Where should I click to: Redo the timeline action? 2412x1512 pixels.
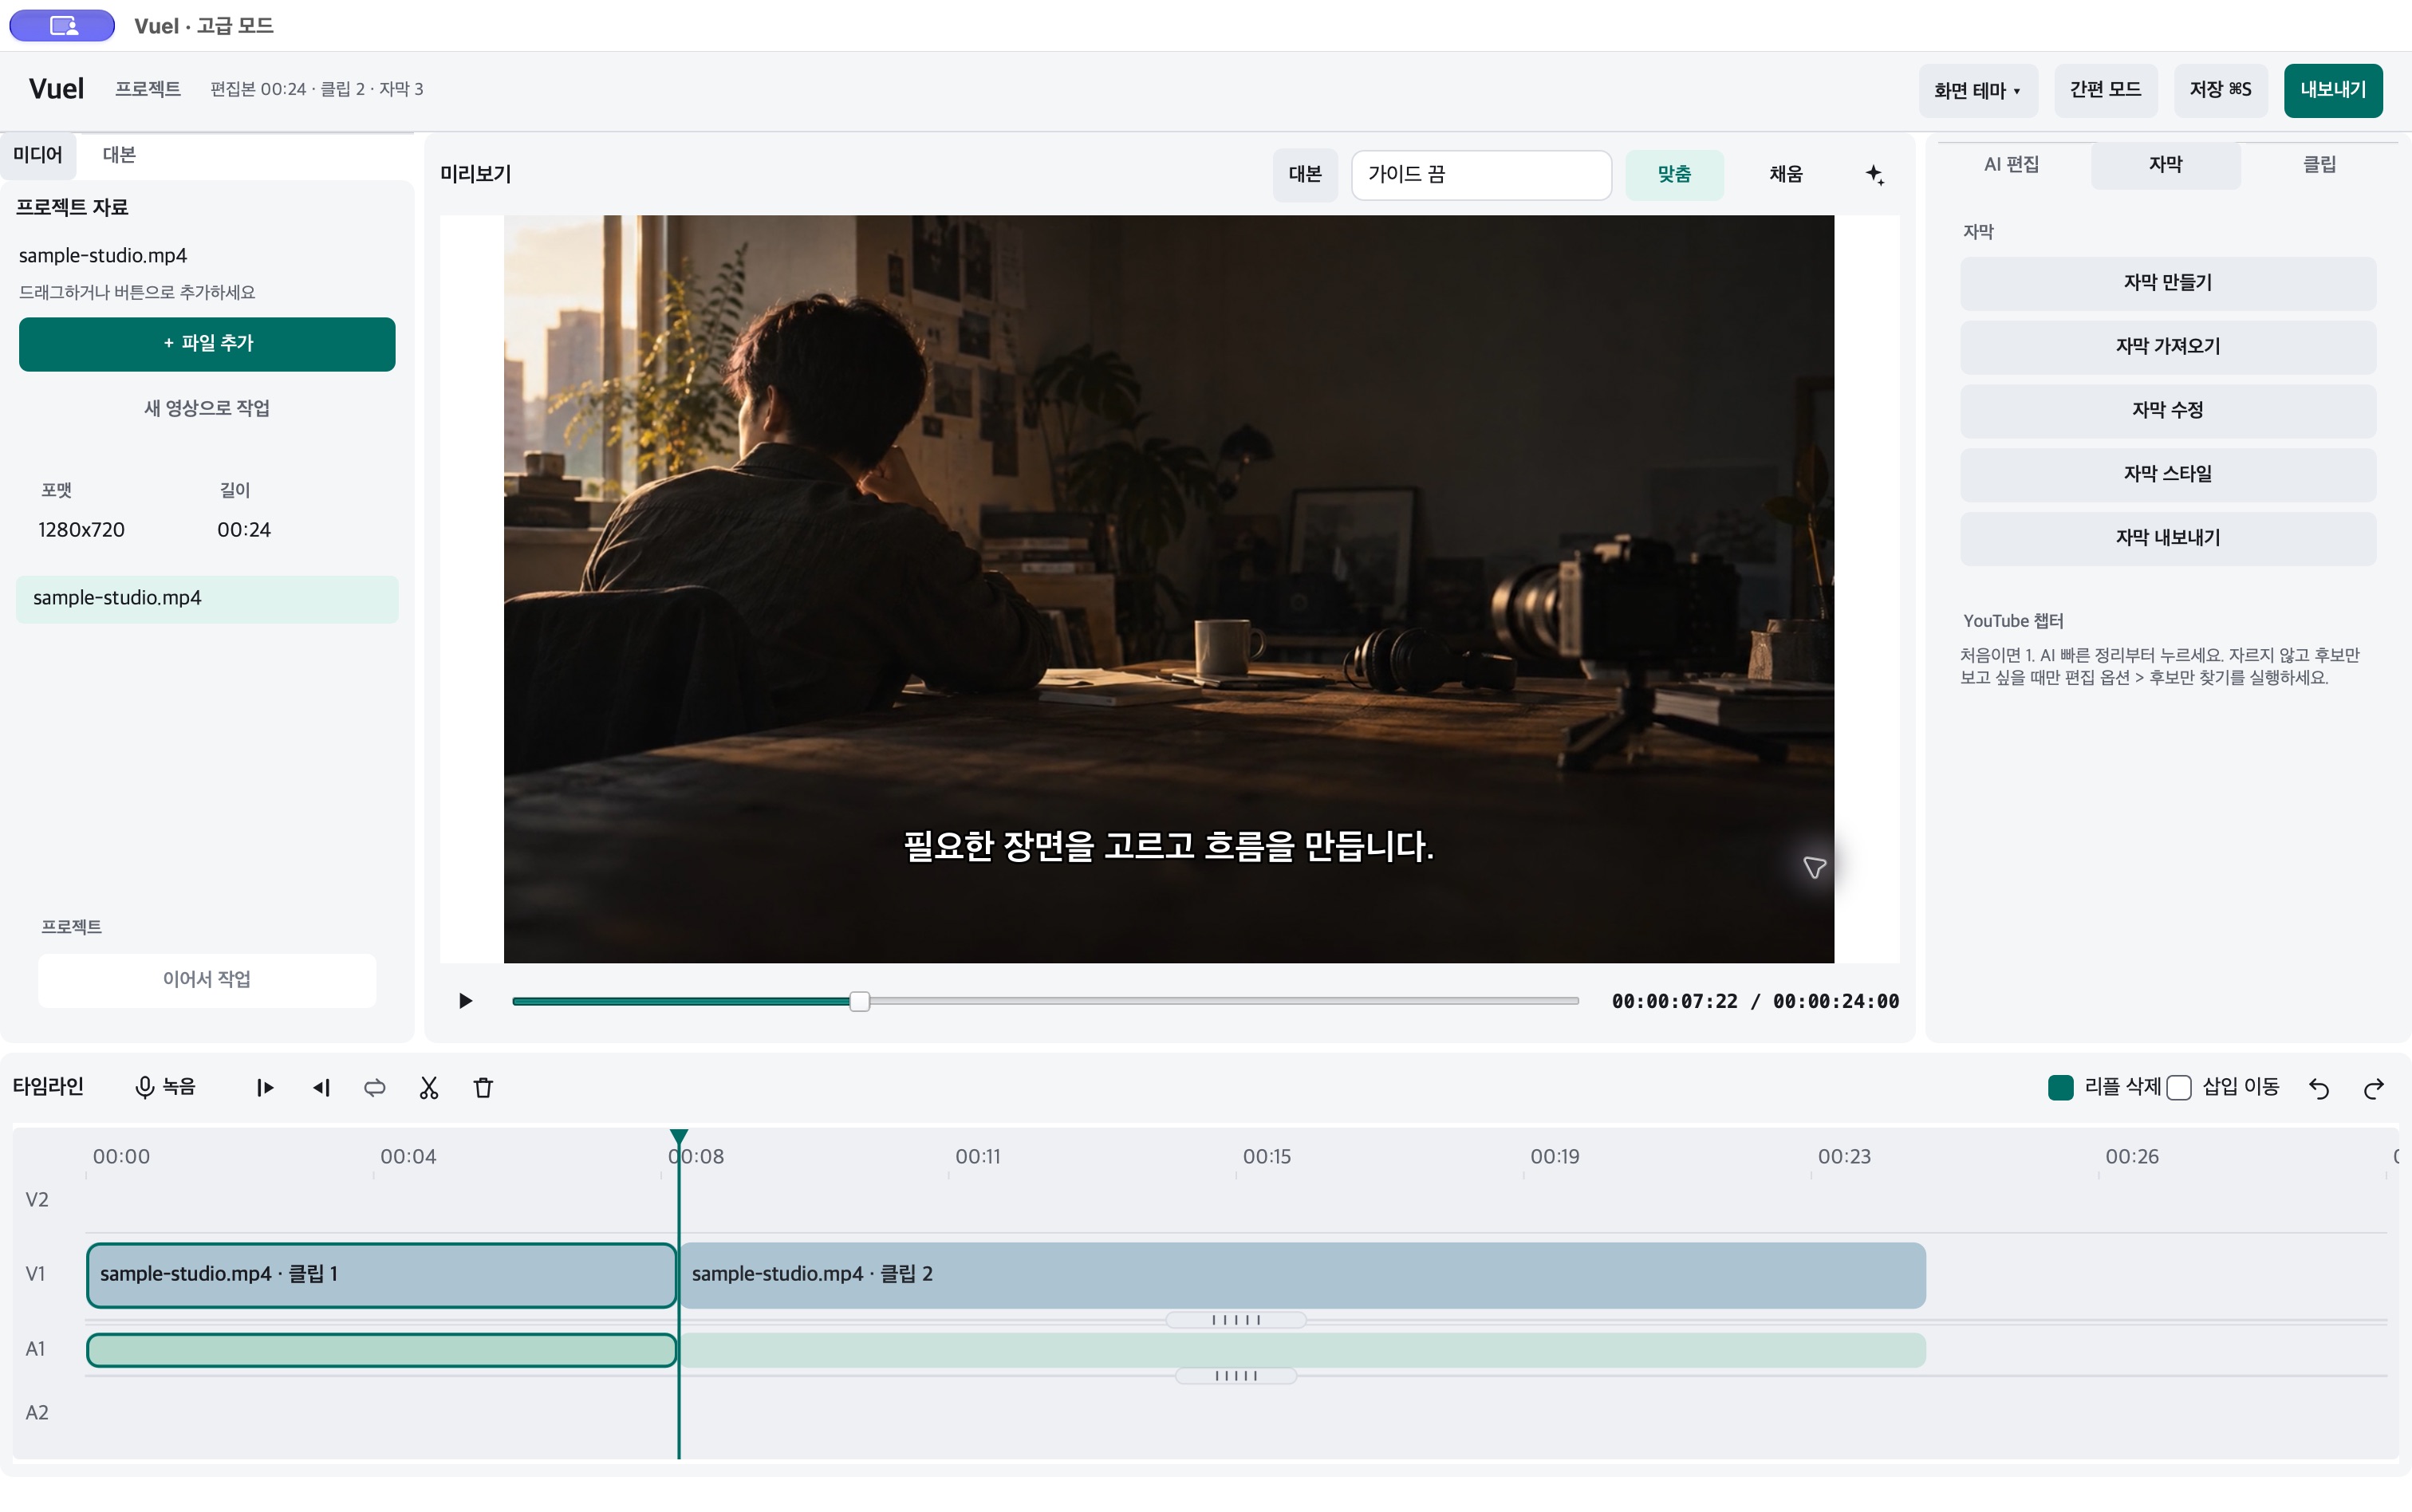(2373, 1088)
